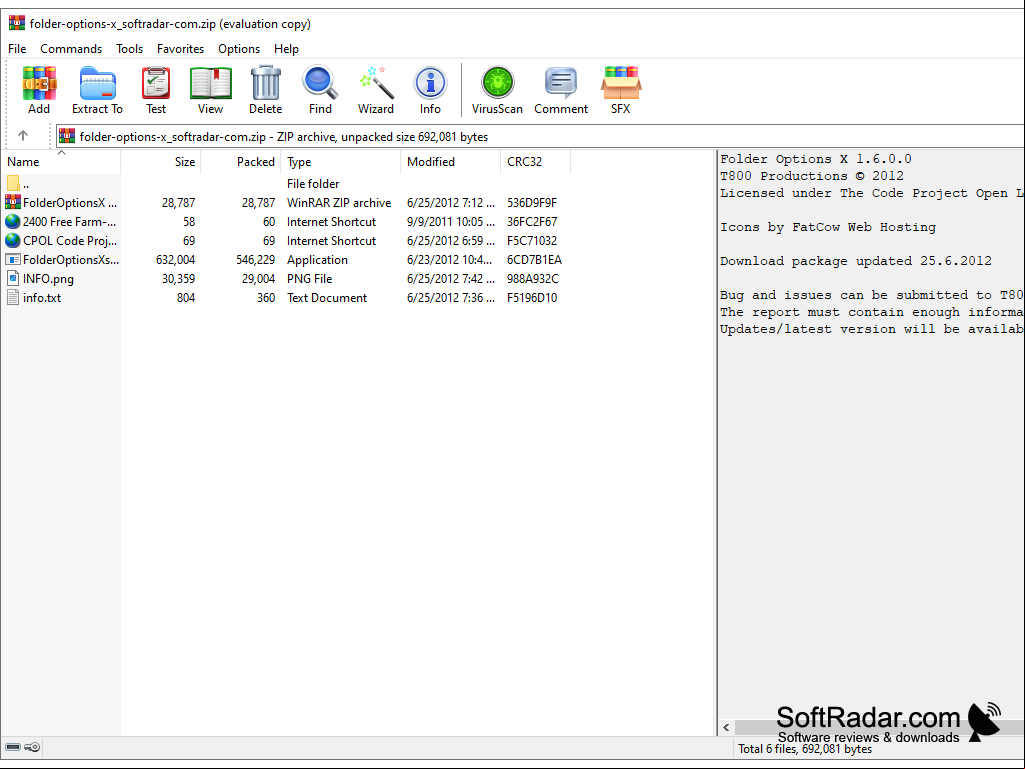Sort by the Modified column header

(450, 162)
